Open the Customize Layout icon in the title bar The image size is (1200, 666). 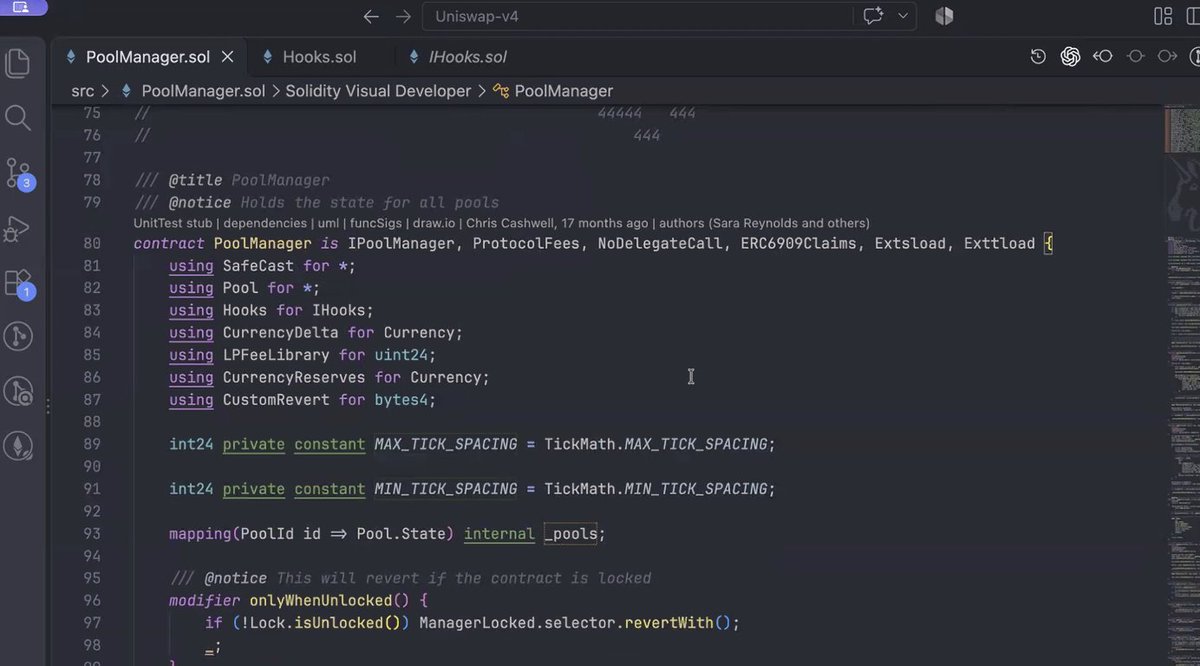(1163, 16)
